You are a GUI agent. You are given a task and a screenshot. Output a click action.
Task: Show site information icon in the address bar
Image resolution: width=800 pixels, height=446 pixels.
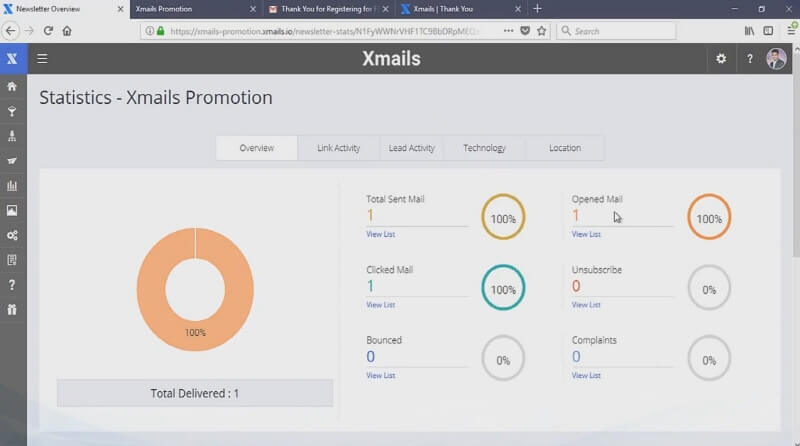tap(149, 31)
